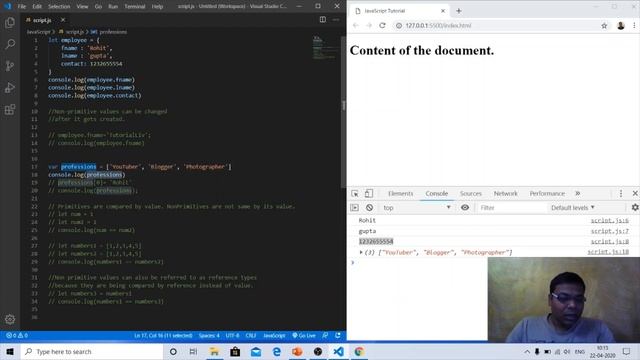Screen dimensions: 640x360
Task: Open a new Chrome tab
Action: pos(459,11)
